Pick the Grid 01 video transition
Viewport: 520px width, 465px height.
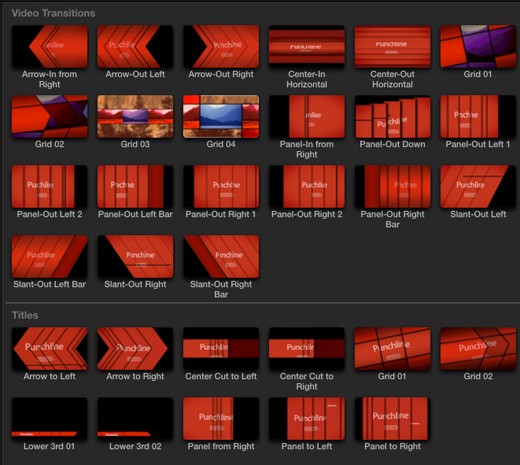coord(478,47)
